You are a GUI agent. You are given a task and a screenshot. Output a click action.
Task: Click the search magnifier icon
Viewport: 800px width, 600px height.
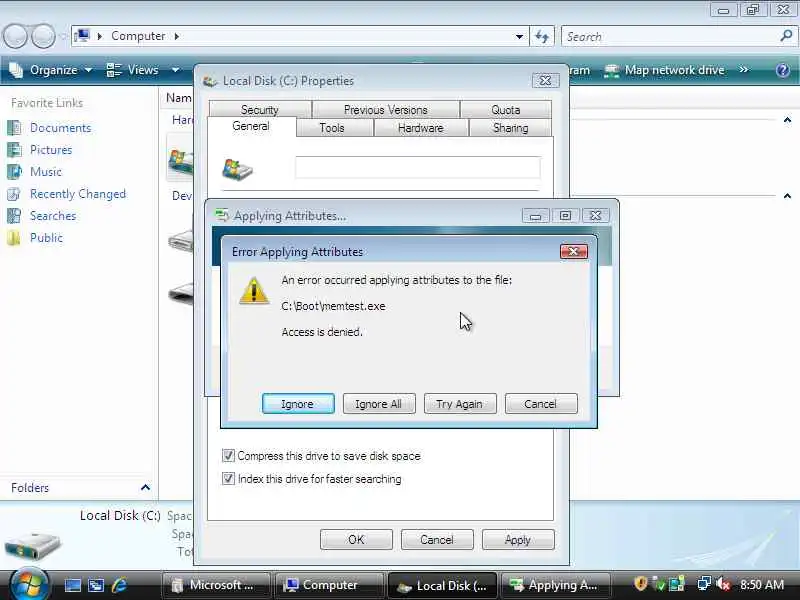tap(786, 36)
